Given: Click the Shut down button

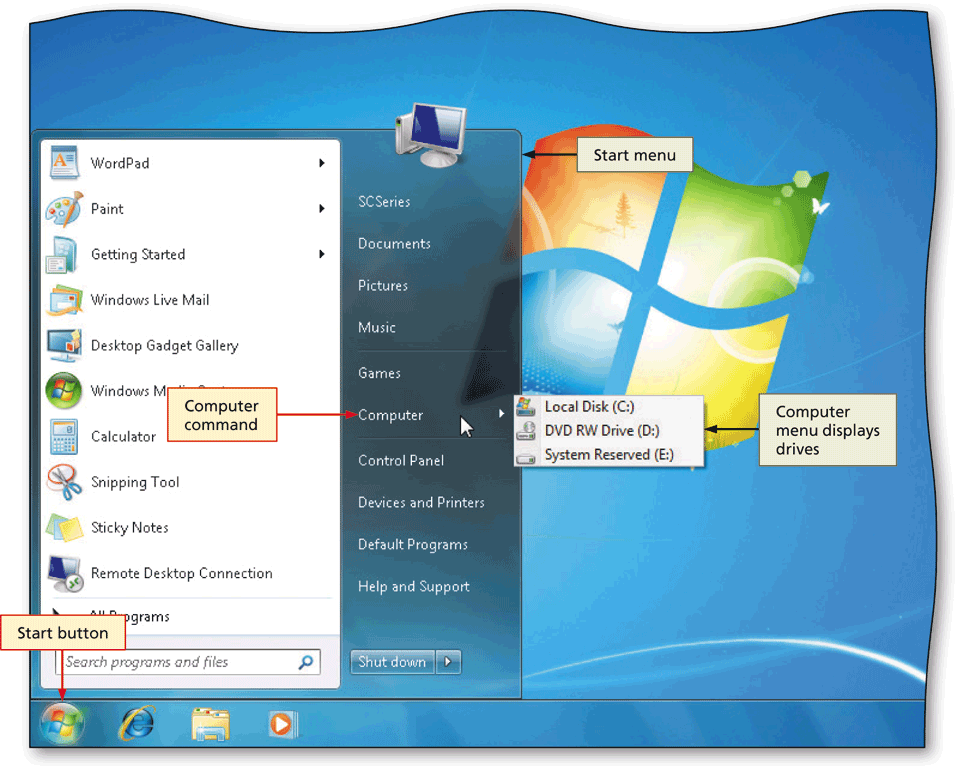Looking at the screenshot, I should [392, 662].
